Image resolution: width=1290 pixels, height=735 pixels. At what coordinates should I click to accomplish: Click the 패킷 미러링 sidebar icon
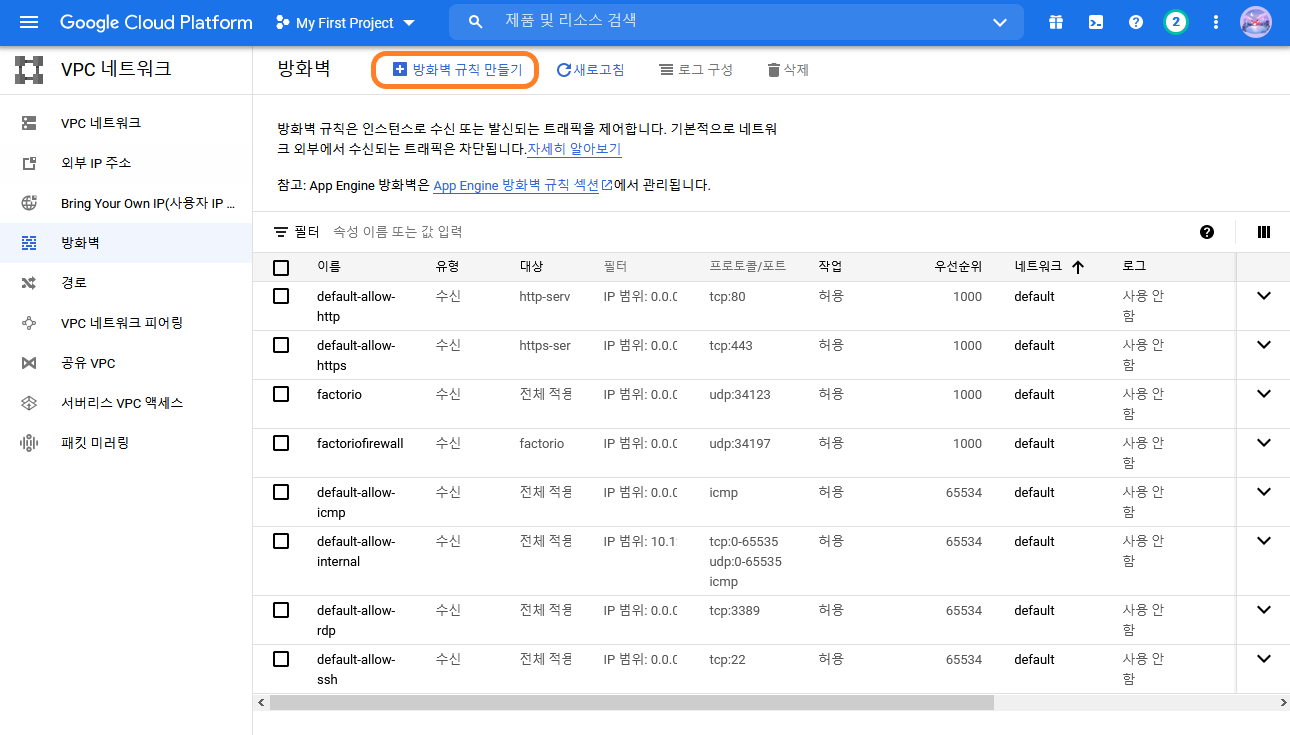[x=29, y=443]
